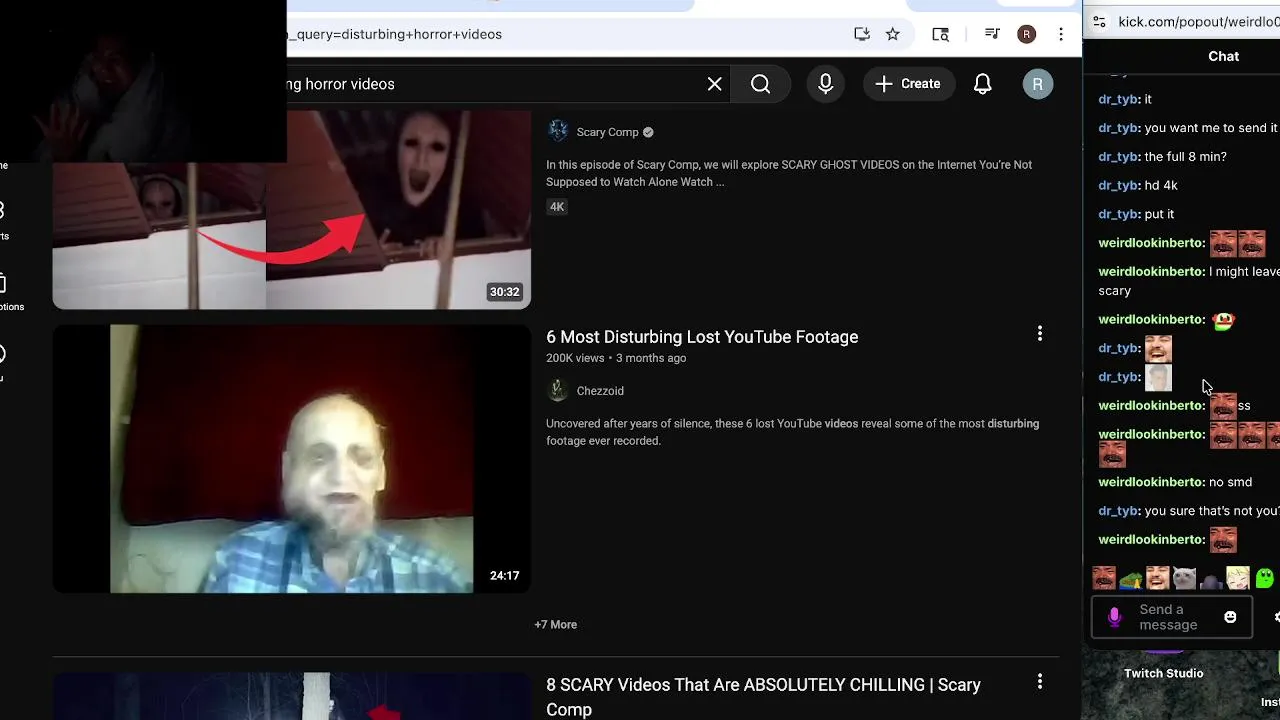Click the YouTube search magnifier button
This screenshot has width=1280, height=720.
pos(761,84)
